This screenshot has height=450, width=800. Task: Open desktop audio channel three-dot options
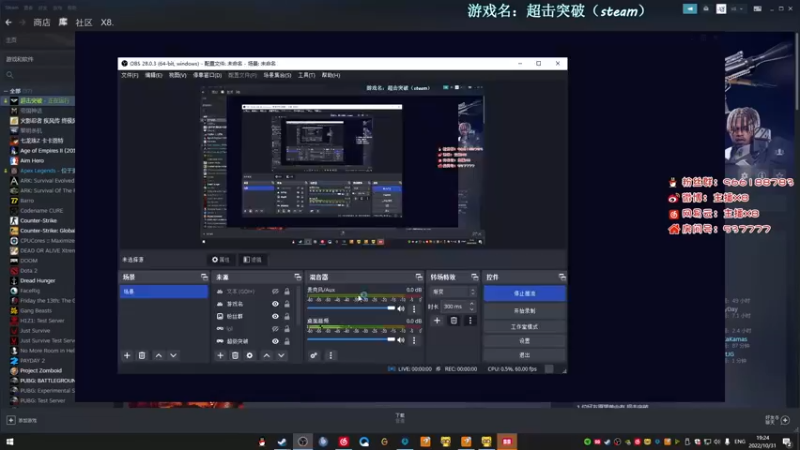tap(414, 340)
